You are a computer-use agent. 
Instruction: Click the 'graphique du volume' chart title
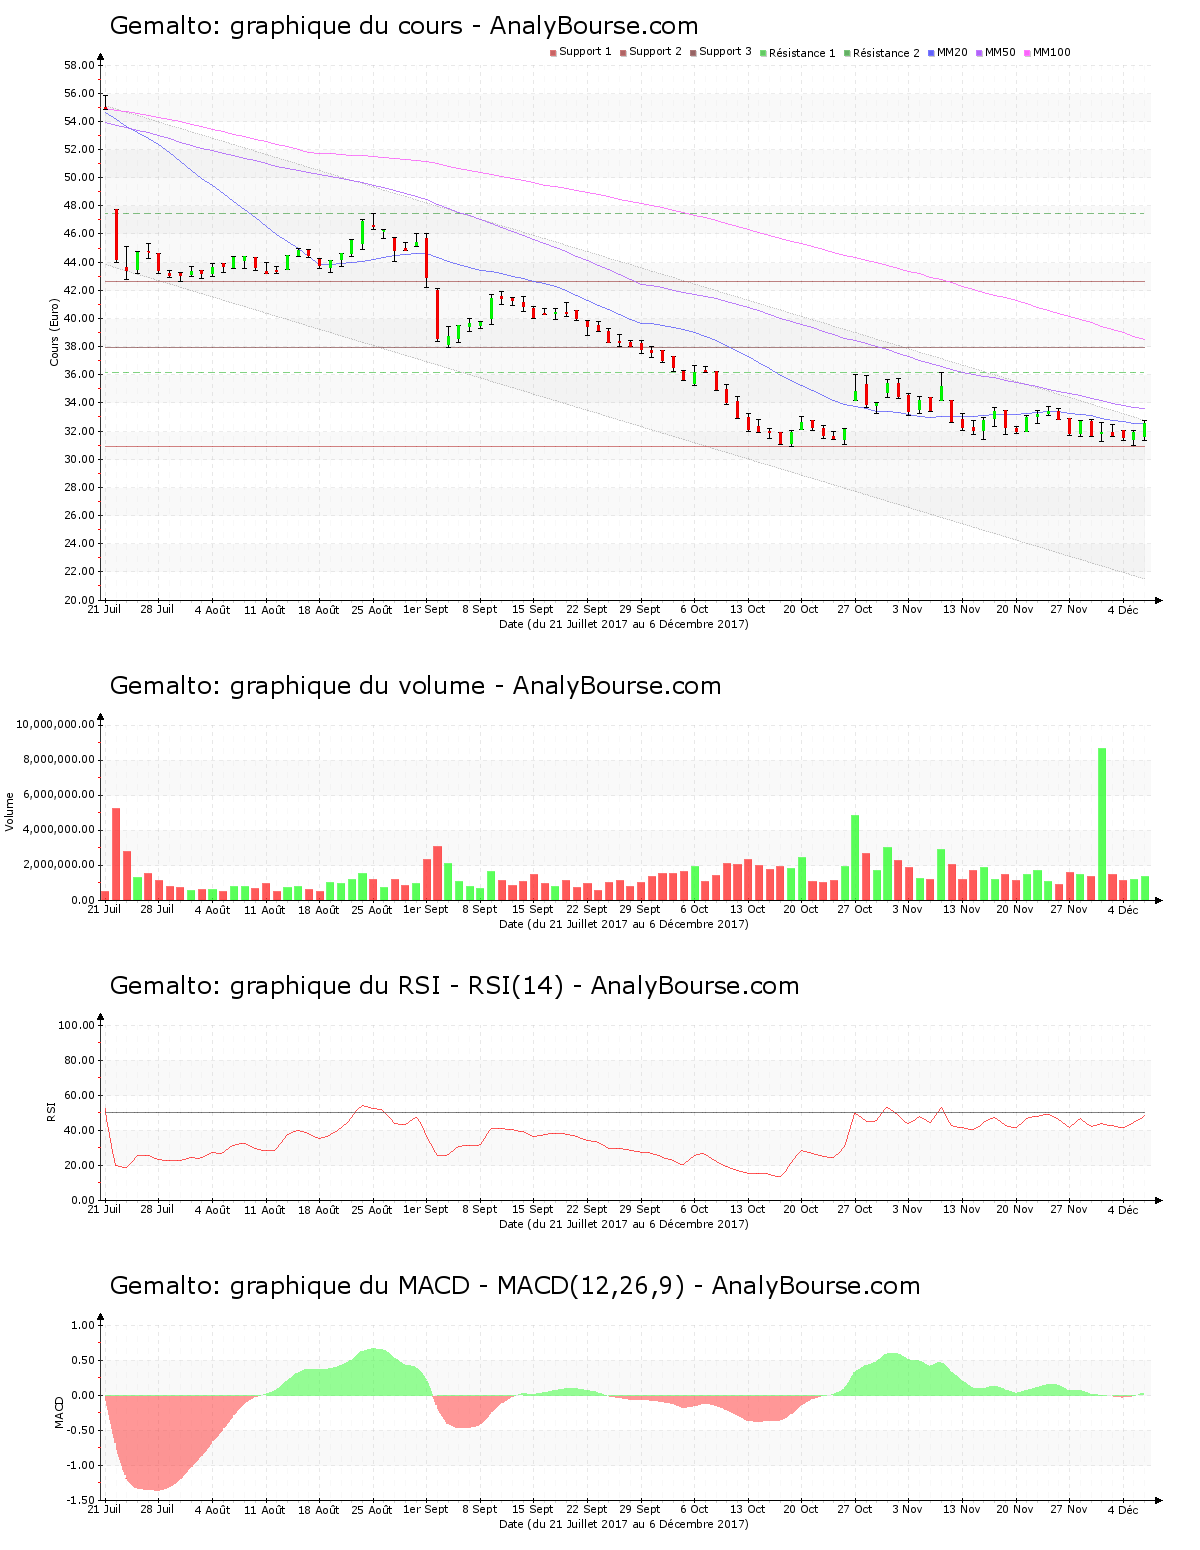point(415,686)
